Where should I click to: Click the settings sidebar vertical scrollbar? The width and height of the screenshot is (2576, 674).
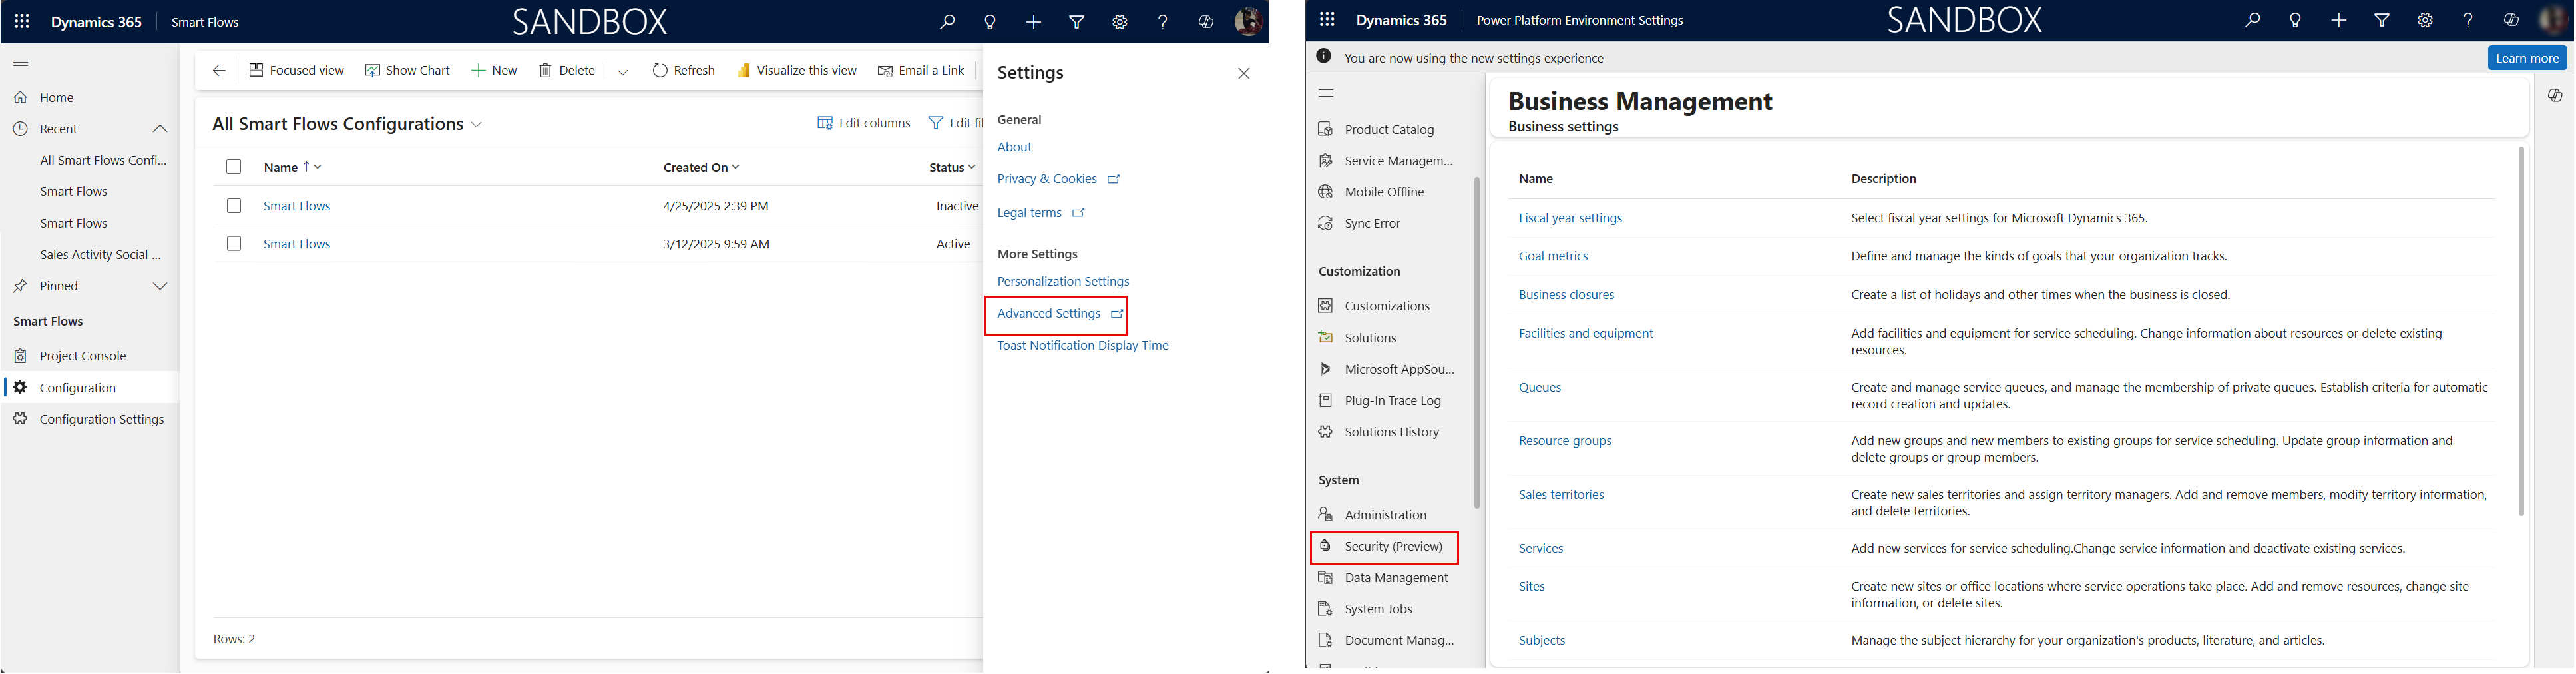click(1477, 343)
